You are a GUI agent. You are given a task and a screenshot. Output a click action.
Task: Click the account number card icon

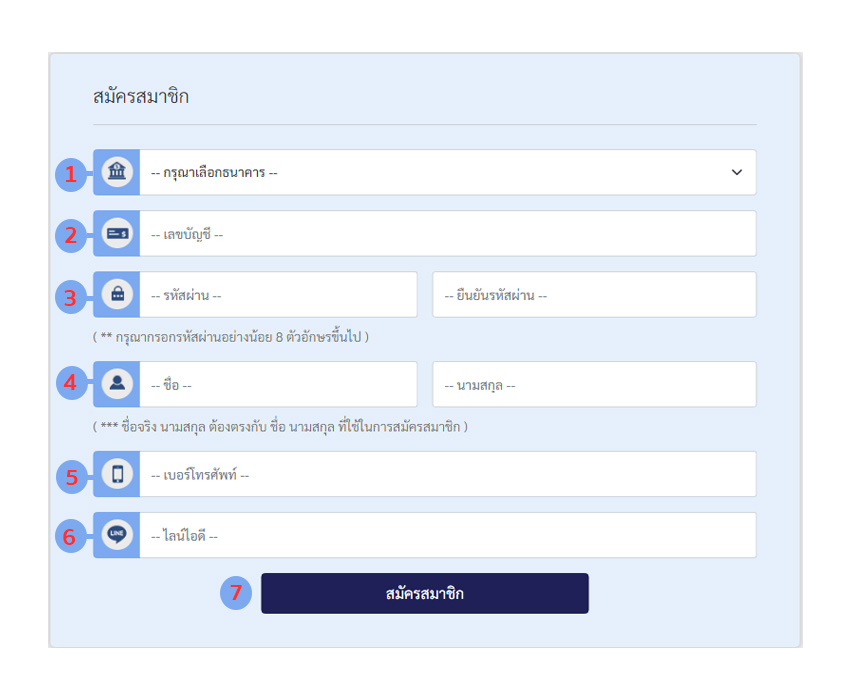pyautogui.click(x=117, y=233)
